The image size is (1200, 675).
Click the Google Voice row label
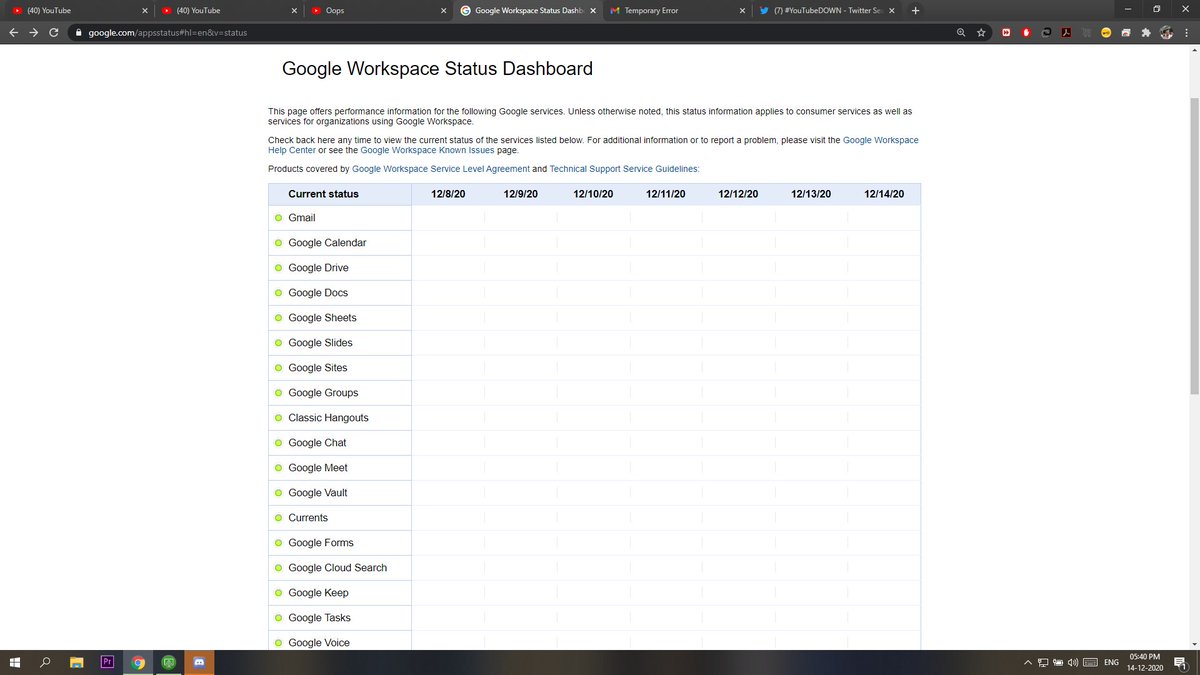(319, 643)
